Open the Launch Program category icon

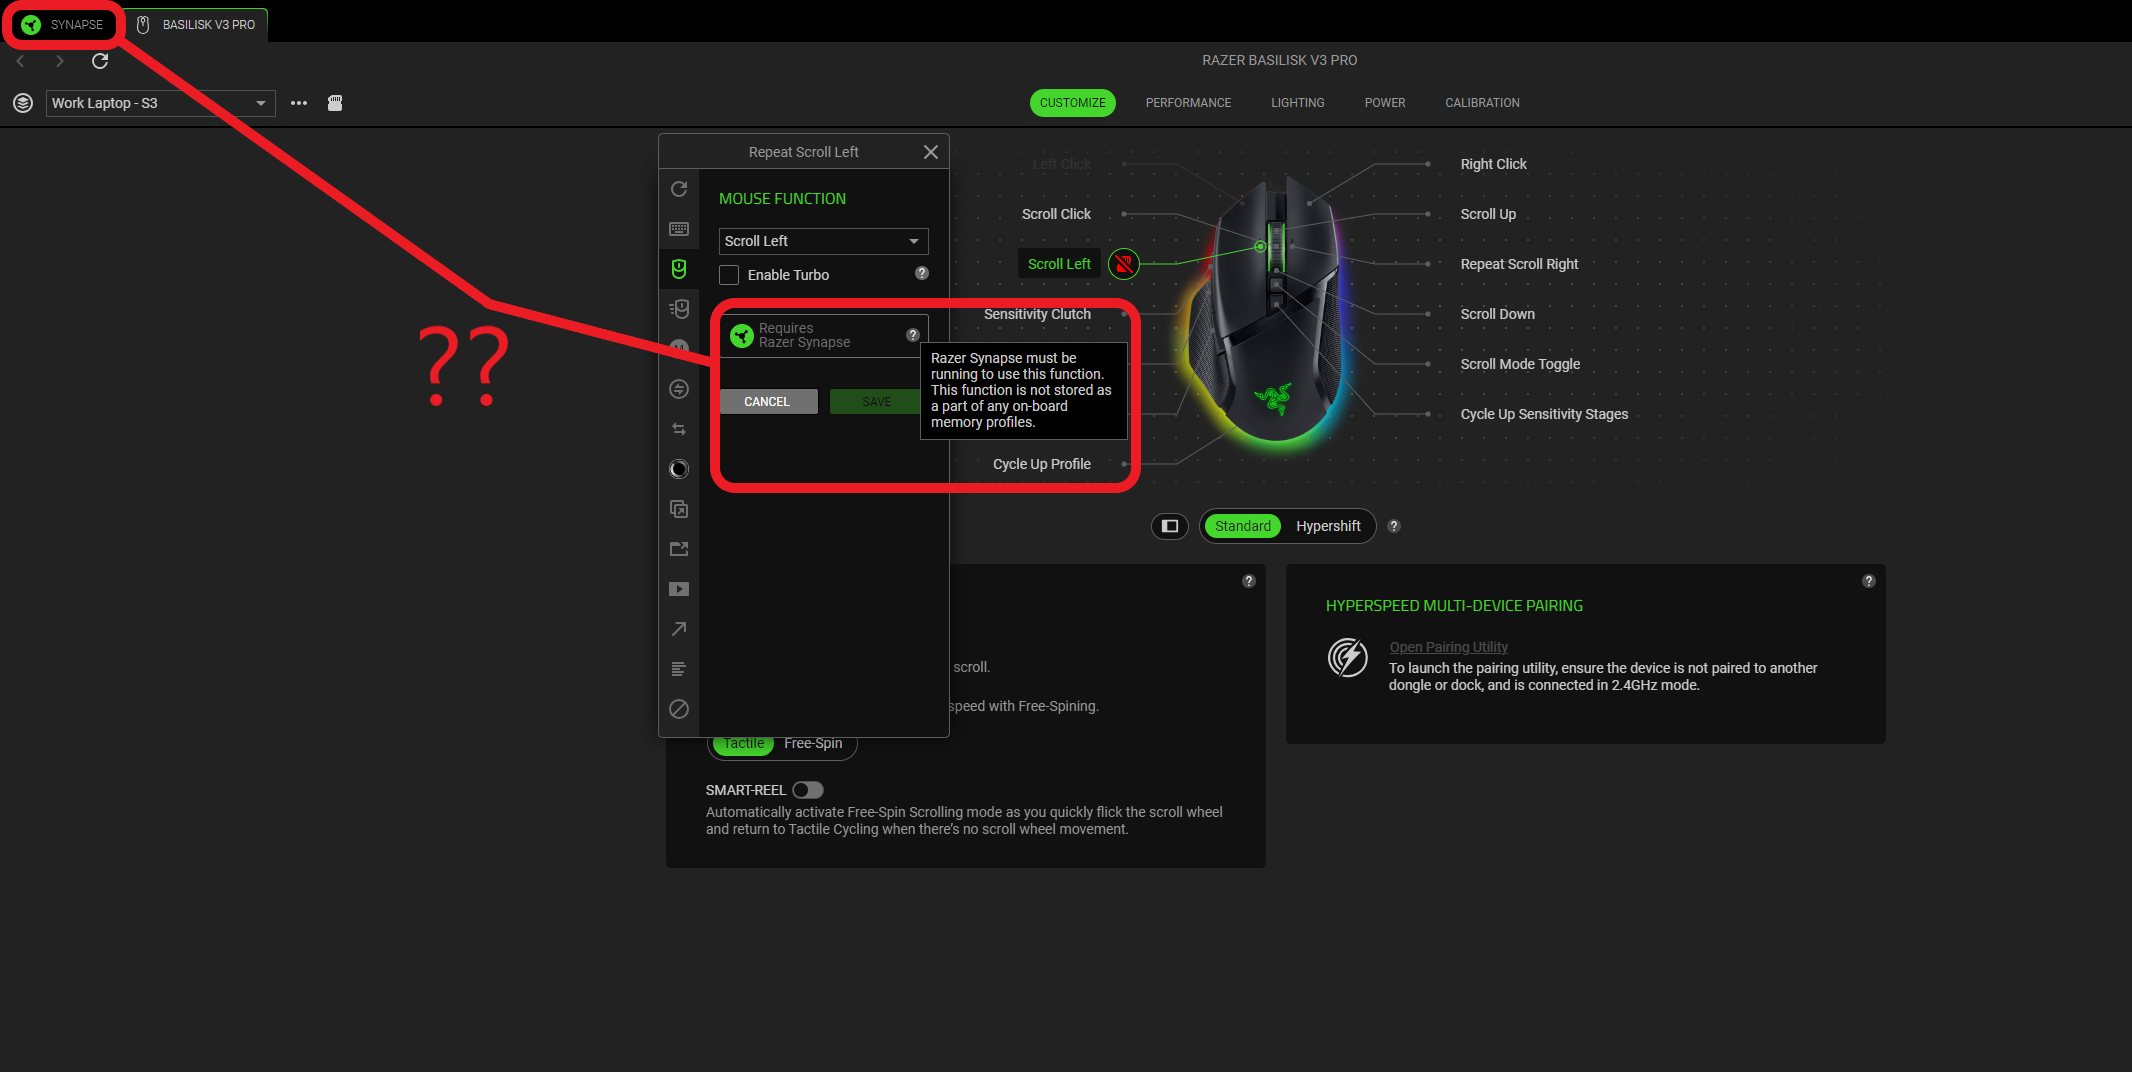[x=679, y=549]
